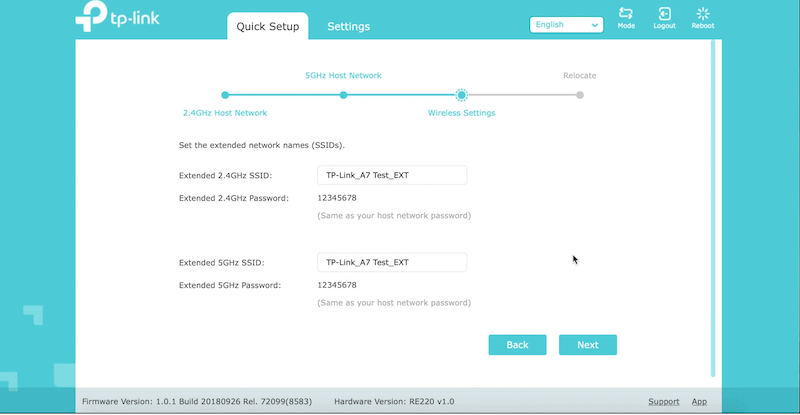Click the 2.4GHz password value 12345678

click(337, 198)
